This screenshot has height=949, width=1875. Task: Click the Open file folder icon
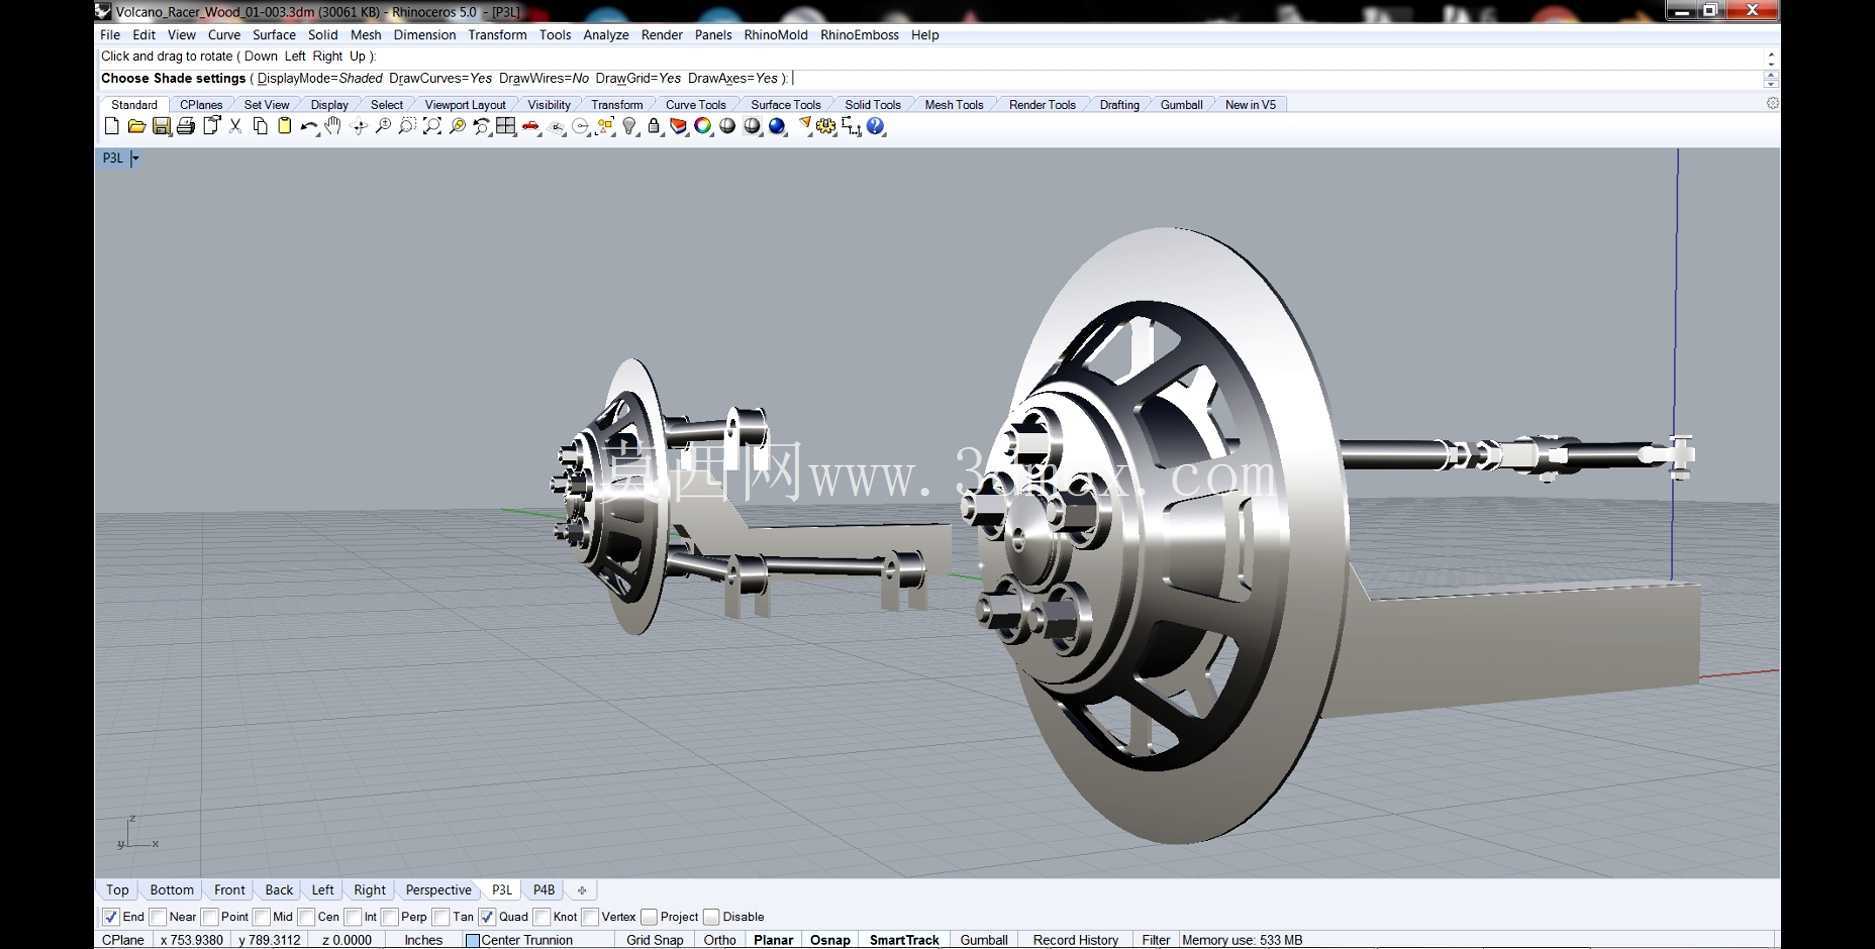137,126
